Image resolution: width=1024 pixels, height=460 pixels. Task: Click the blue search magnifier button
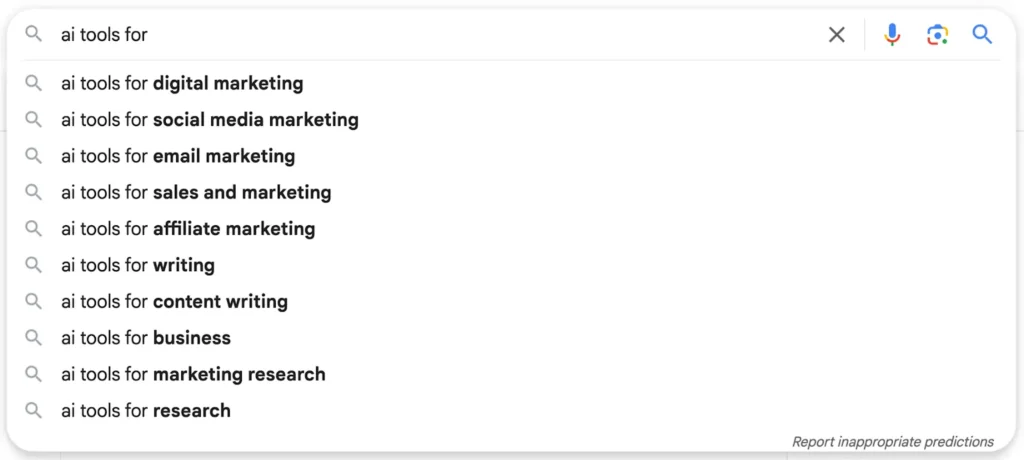(982, 34)
